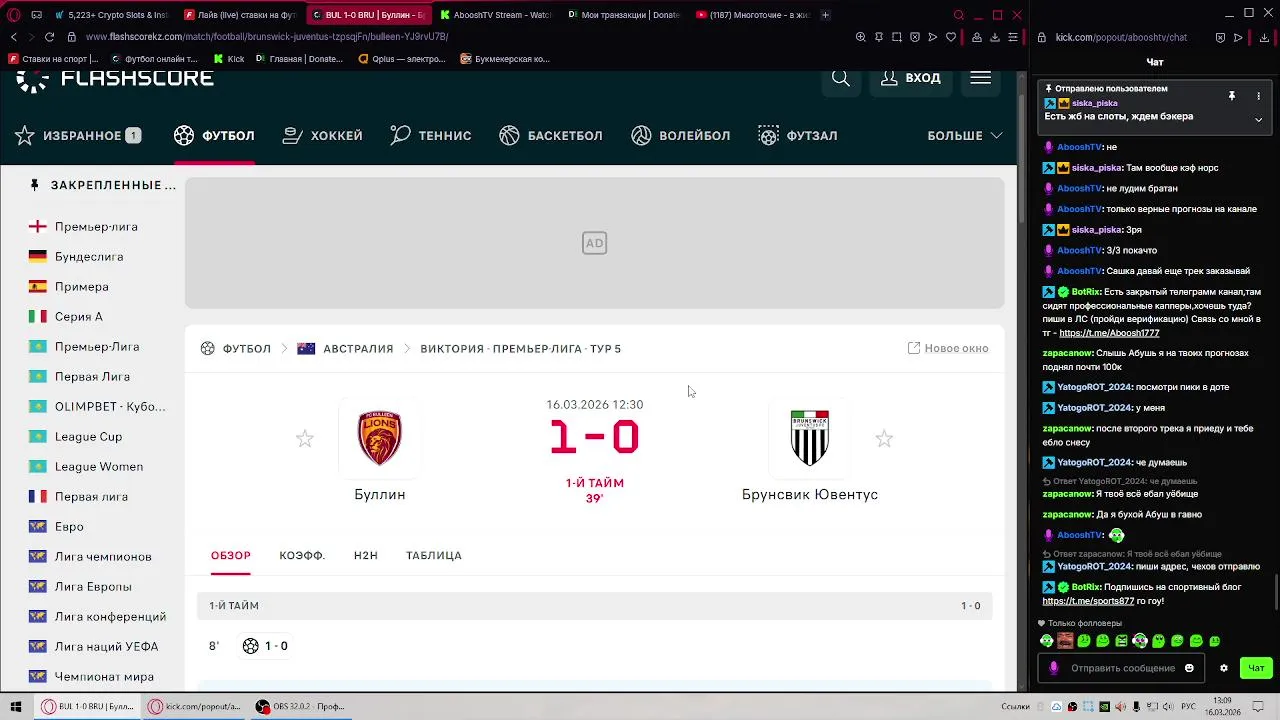
Task: Toggle favorite star next to Буллин
Action: (x=305, y=439)
